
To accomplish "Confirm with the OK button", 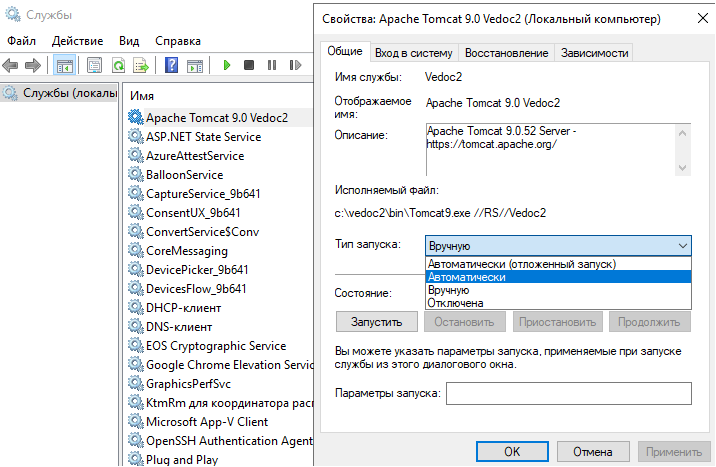I will click(x=512, y=451).
